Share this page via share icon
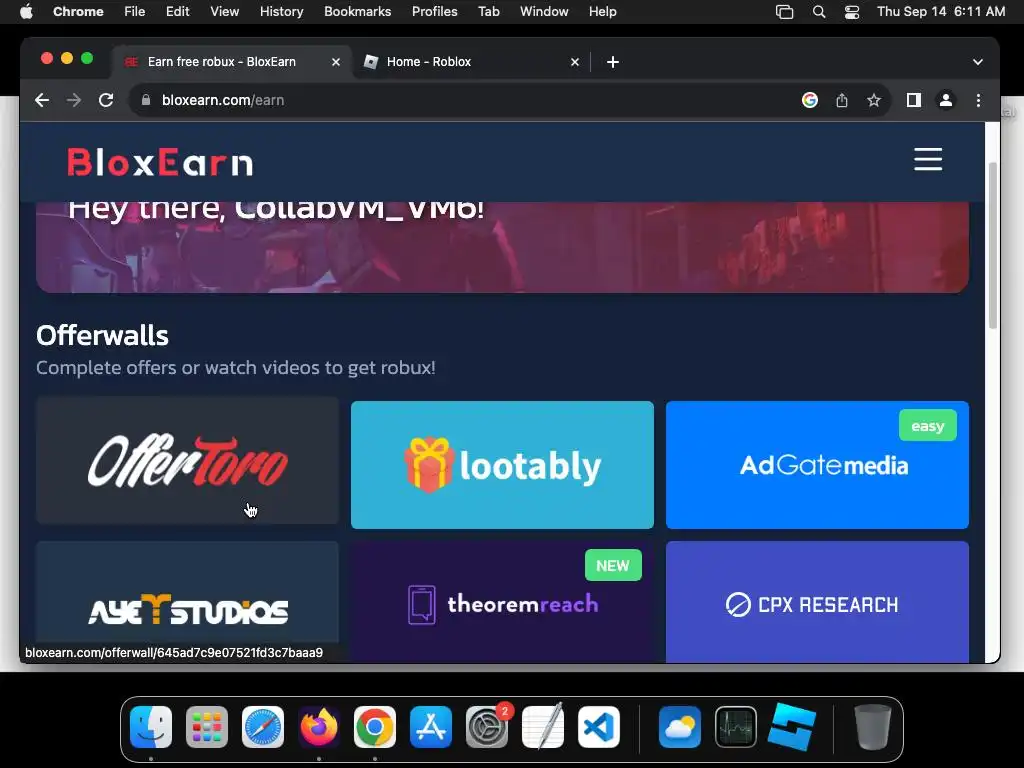 tap(842, 100)
